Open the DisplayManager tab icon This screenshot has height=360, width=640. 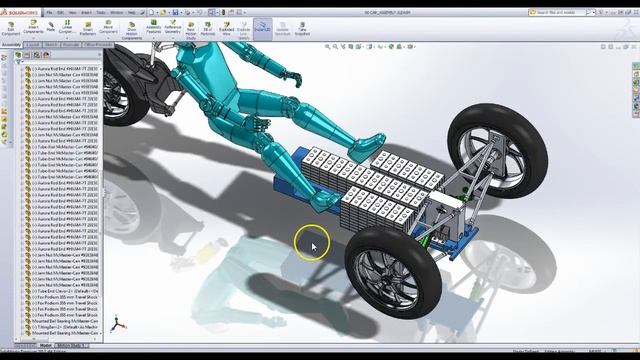tap(46, 55)
